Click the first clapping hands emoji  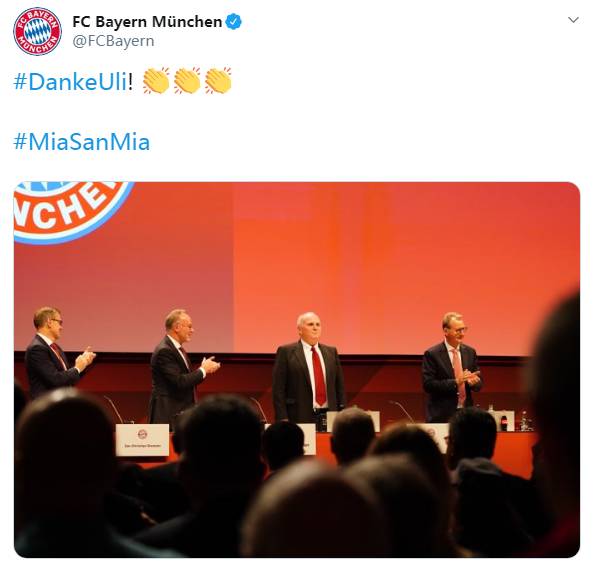[156, 80]
